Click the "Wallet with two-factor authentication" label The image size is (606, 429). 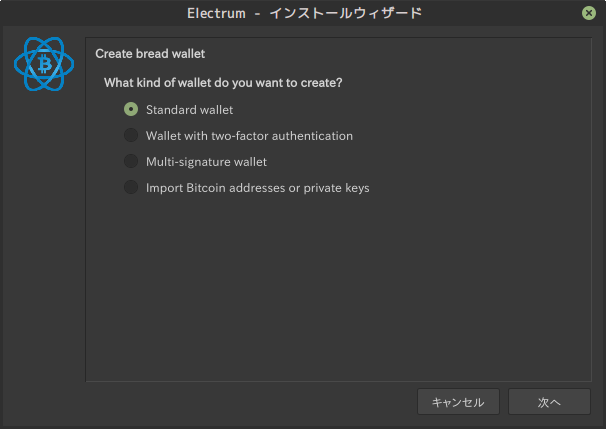tap(249, 135)
